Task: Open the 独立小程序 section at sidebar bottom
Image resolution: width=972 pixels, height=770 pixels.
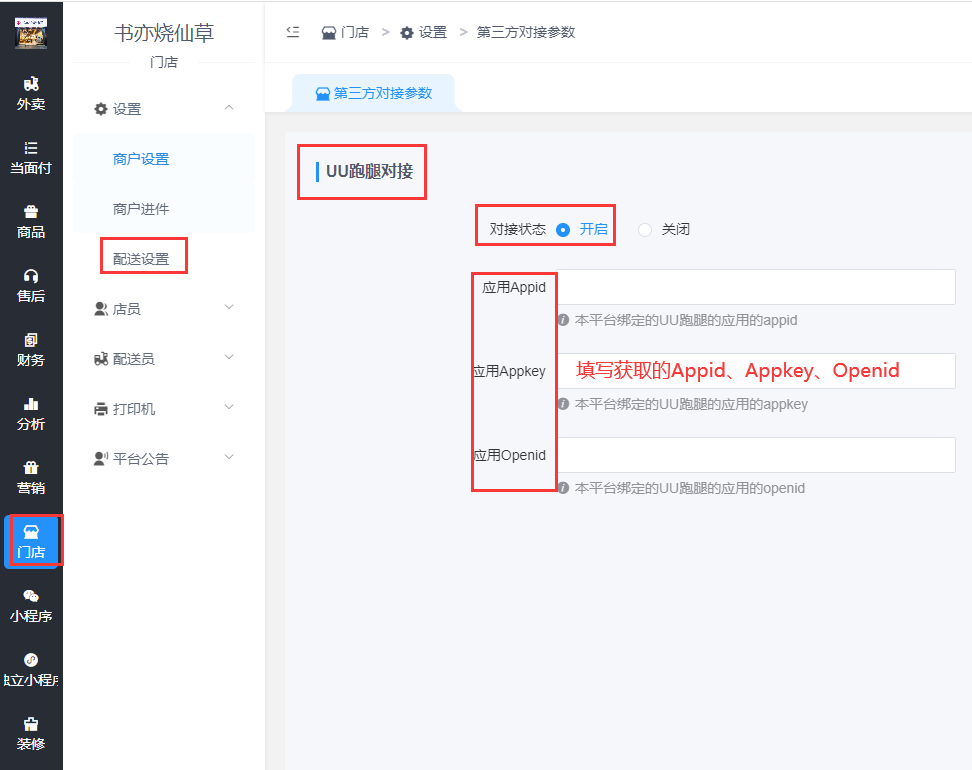Action: [31, 670]
